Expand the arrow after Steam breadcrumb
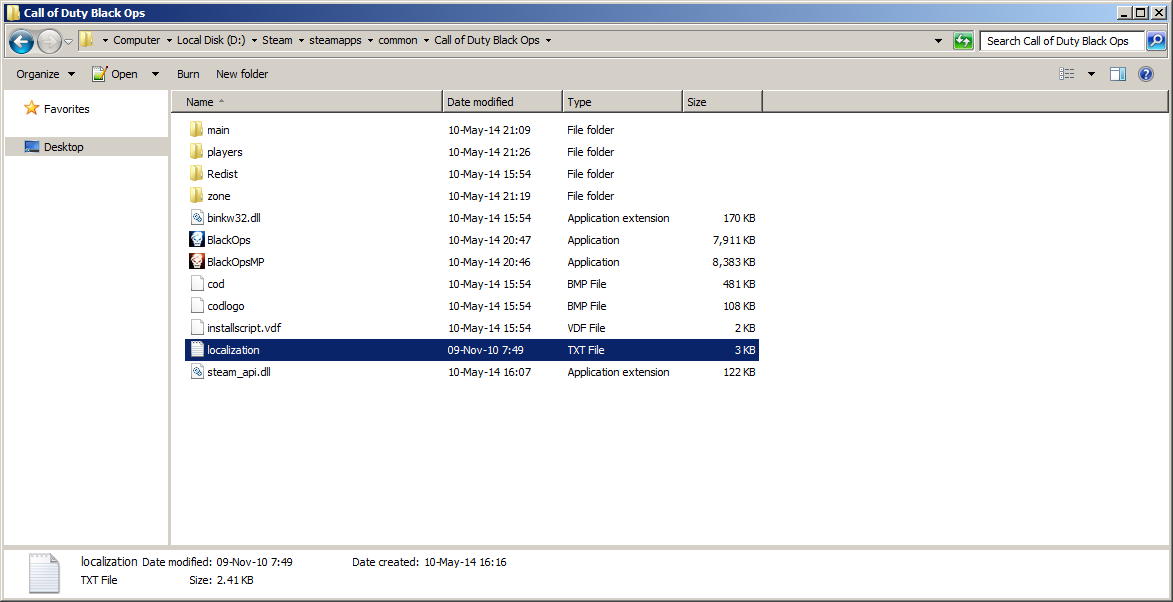Screen dimensions: 1173x602 (301, 41)
